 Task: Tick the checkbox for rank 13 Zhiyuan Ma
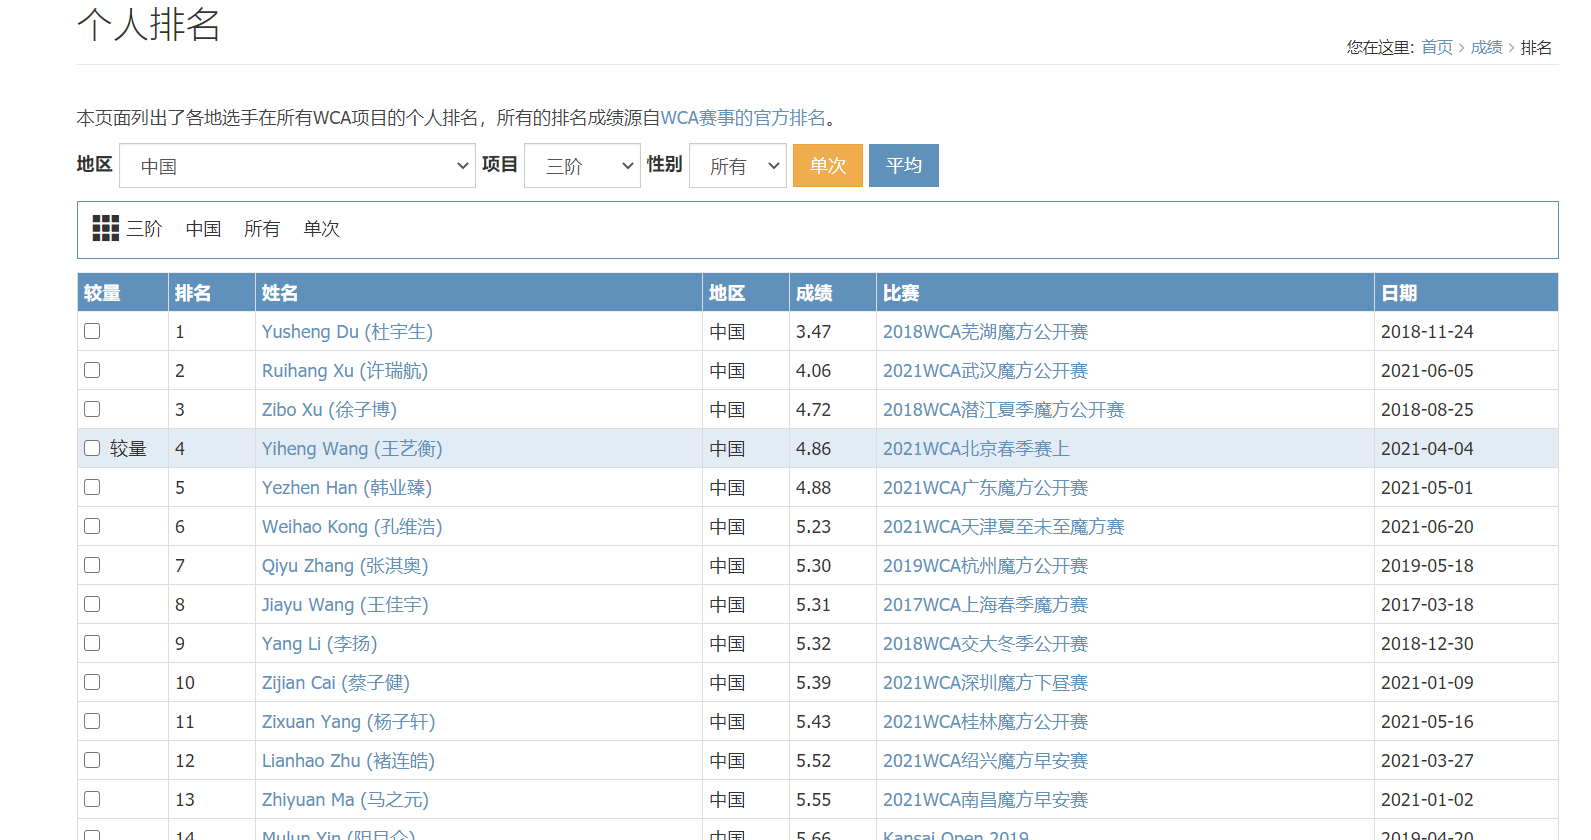tap(92, 799)
